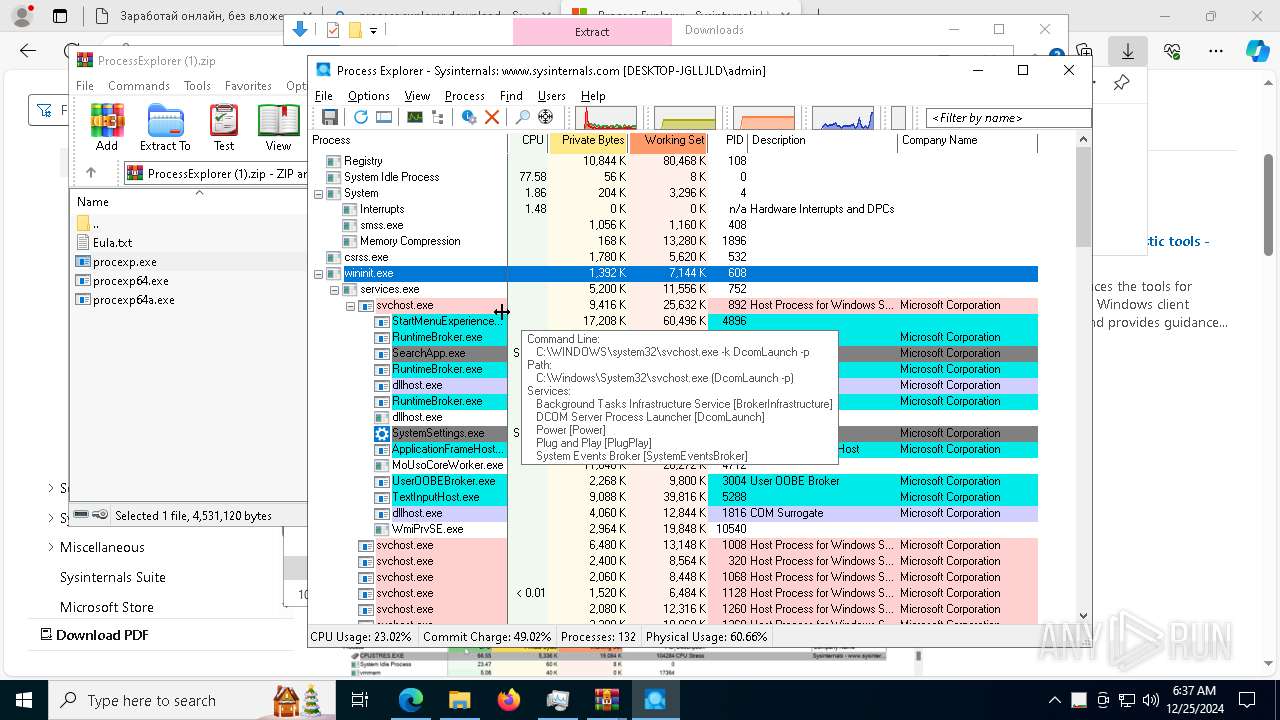Image resolution: width=1280 pixels, height=720 pixels.
Task: Open the Commands menu in WinRAR
Action: [x=139, y=86]
